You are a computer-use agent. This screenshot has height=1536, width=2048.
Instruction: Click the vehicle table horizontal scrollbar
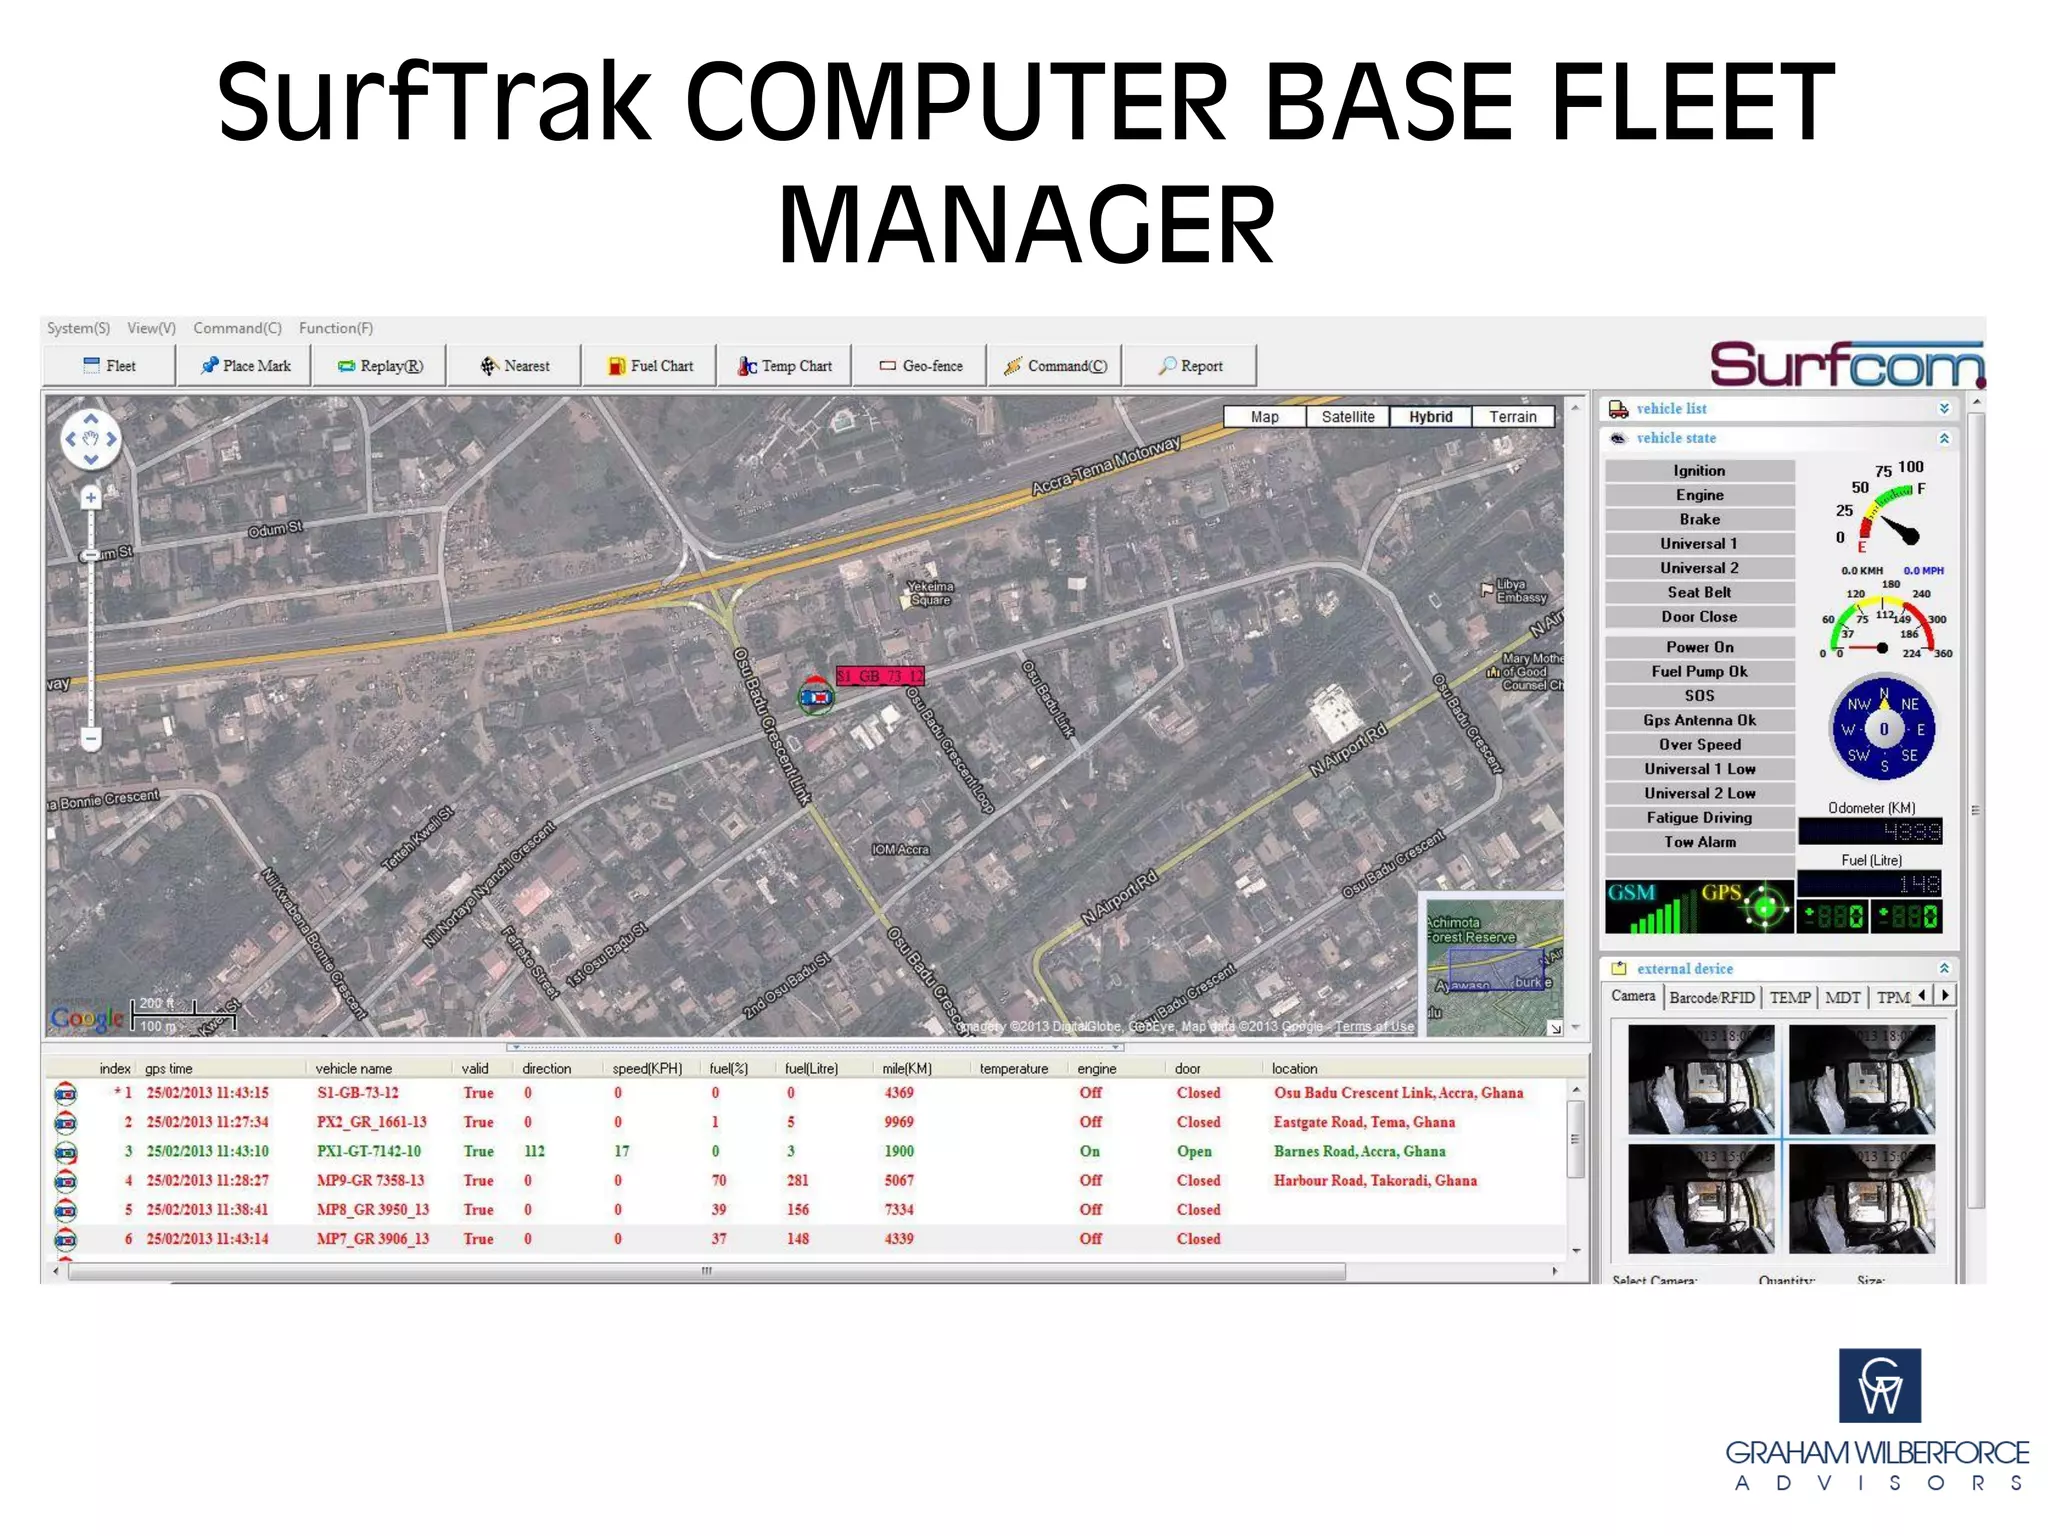point(706,1271)
